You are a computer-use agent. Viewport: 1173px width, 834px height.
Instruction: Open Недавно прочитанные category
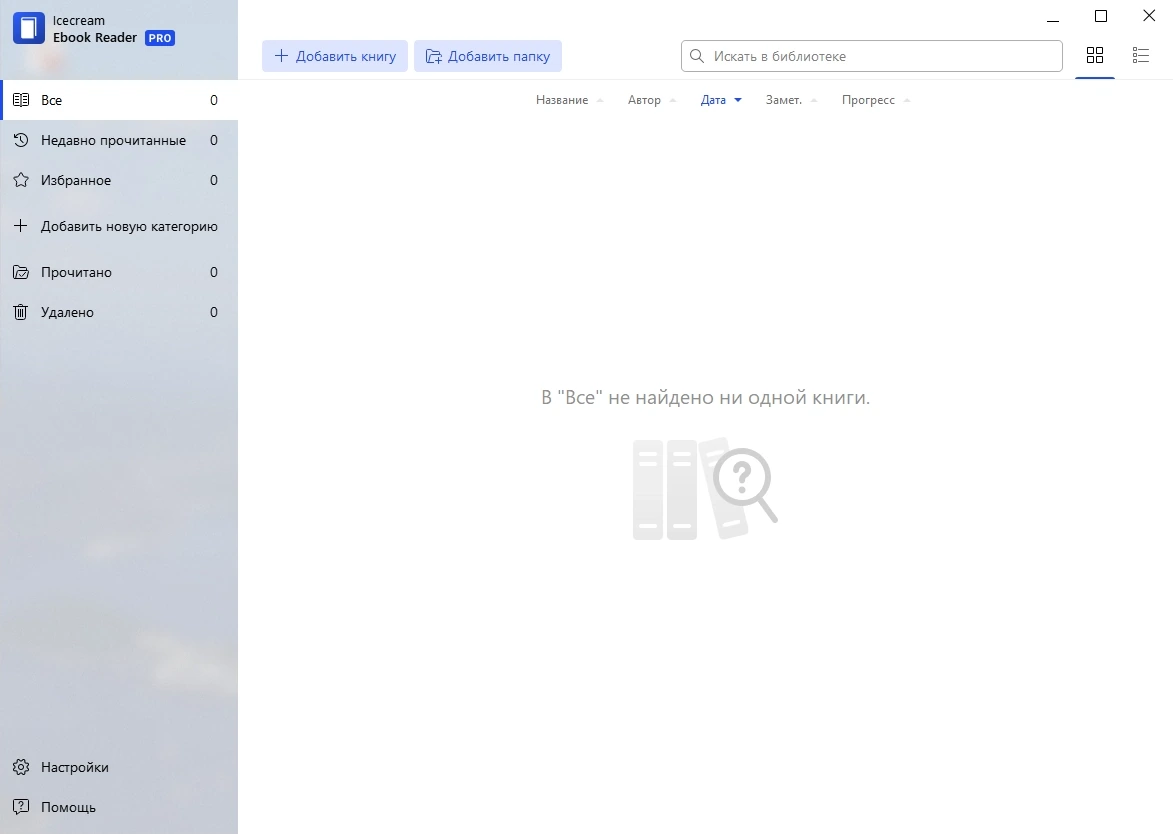119,141
